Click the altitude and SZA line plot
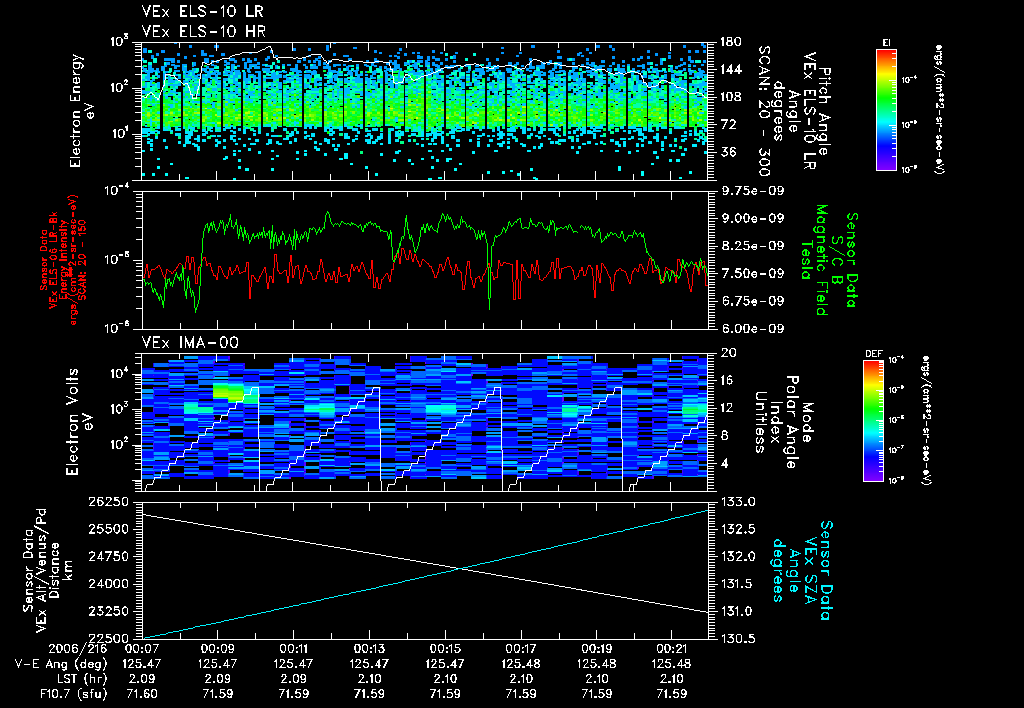The height and width of the screenshot is (708, 1024). point(424,570)
